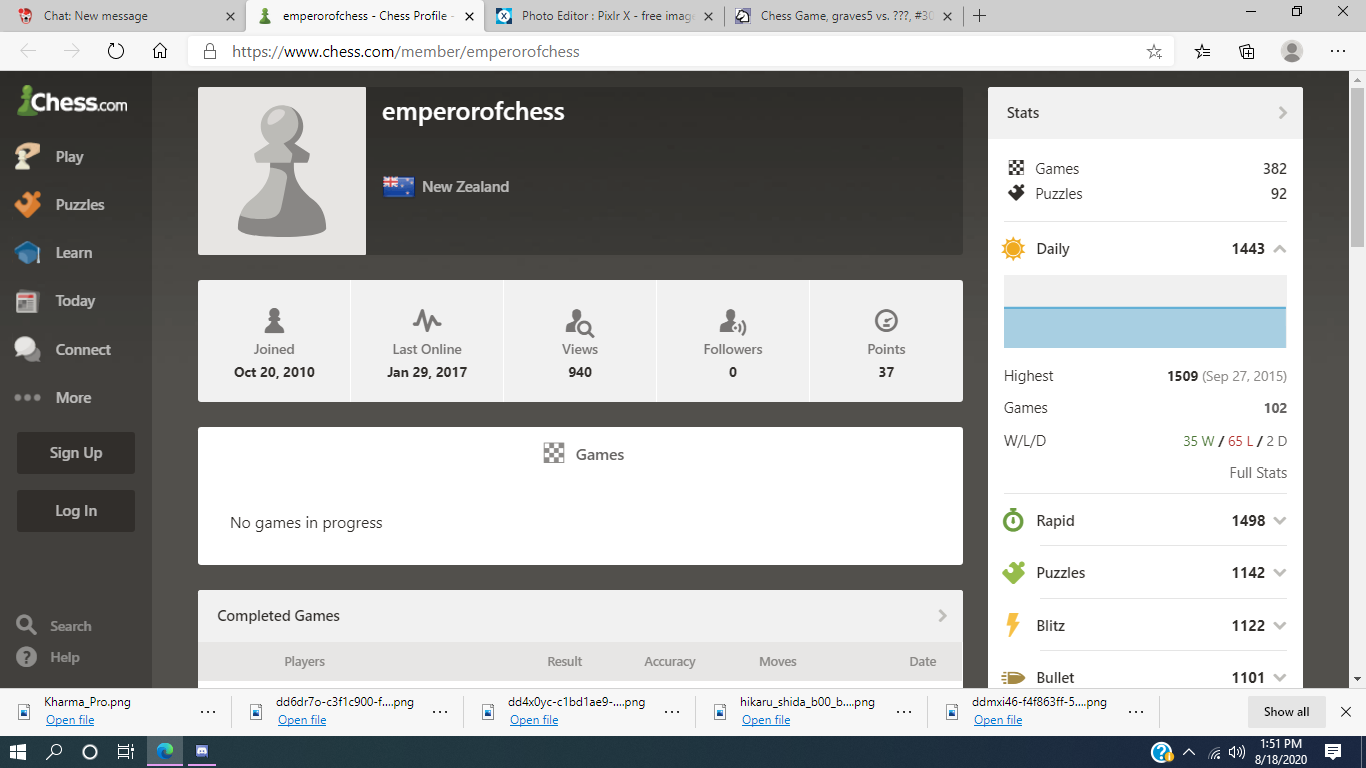Open the Completed Games arrow
Image resolution: width=1366 pixels, height=768 pixels.
942,616
